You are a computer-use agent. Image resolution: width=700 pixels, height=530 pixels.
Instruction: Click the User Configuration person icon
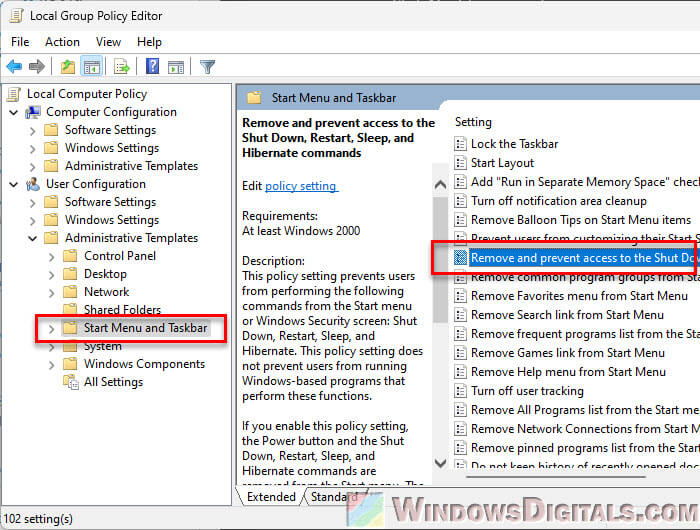coord(33,184)
